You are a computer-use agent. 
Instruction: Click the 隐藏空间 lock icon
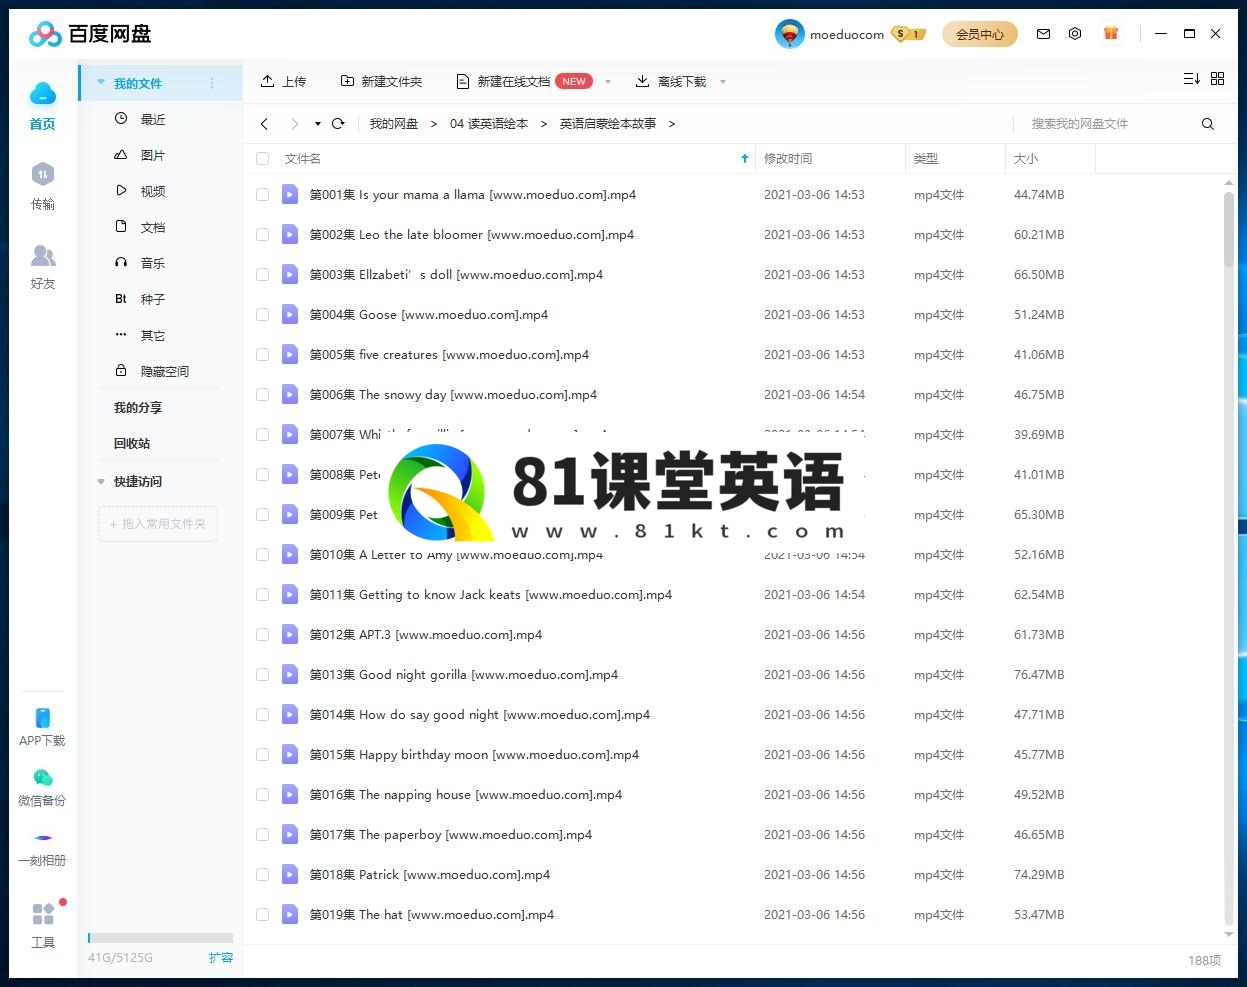point(121,370)
